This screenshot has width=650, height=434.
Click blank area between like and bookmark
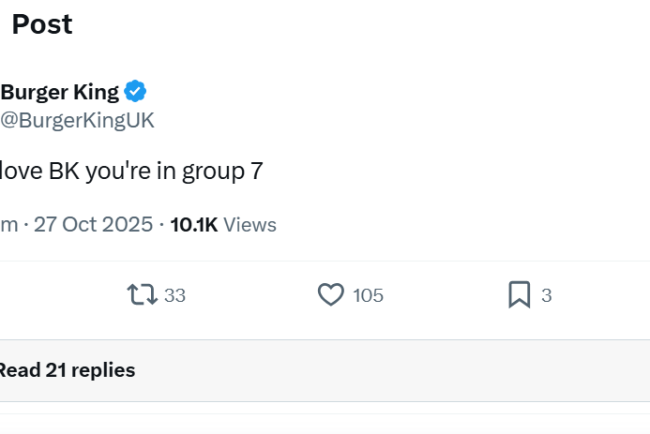445,296
